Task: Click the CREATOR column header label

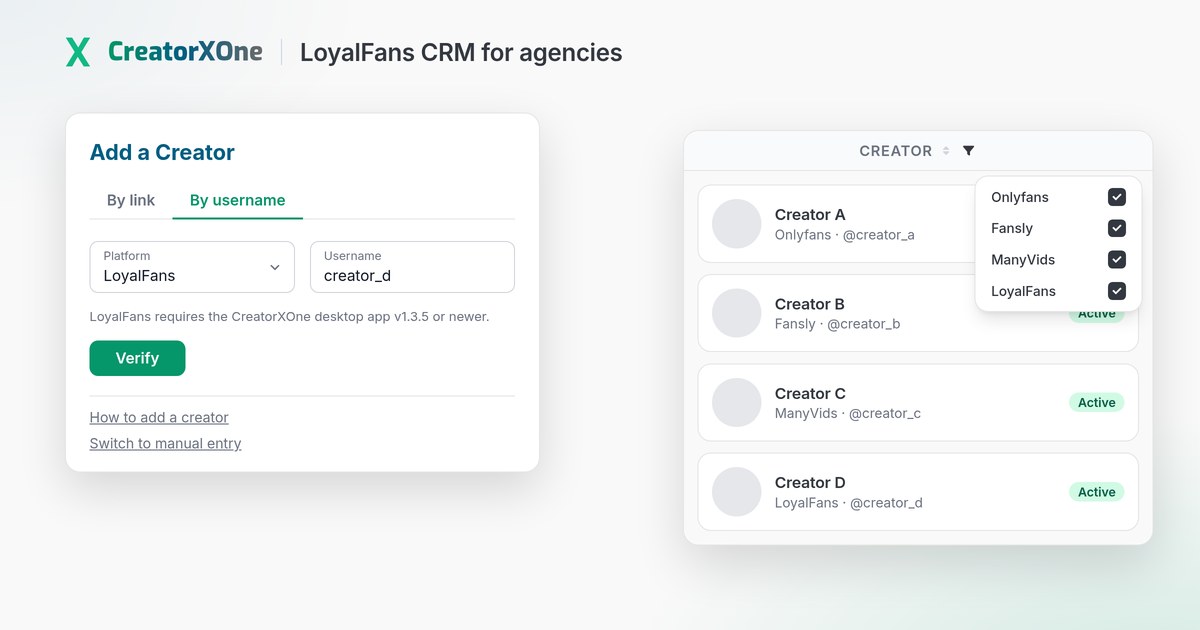Action: pos(896,151)
